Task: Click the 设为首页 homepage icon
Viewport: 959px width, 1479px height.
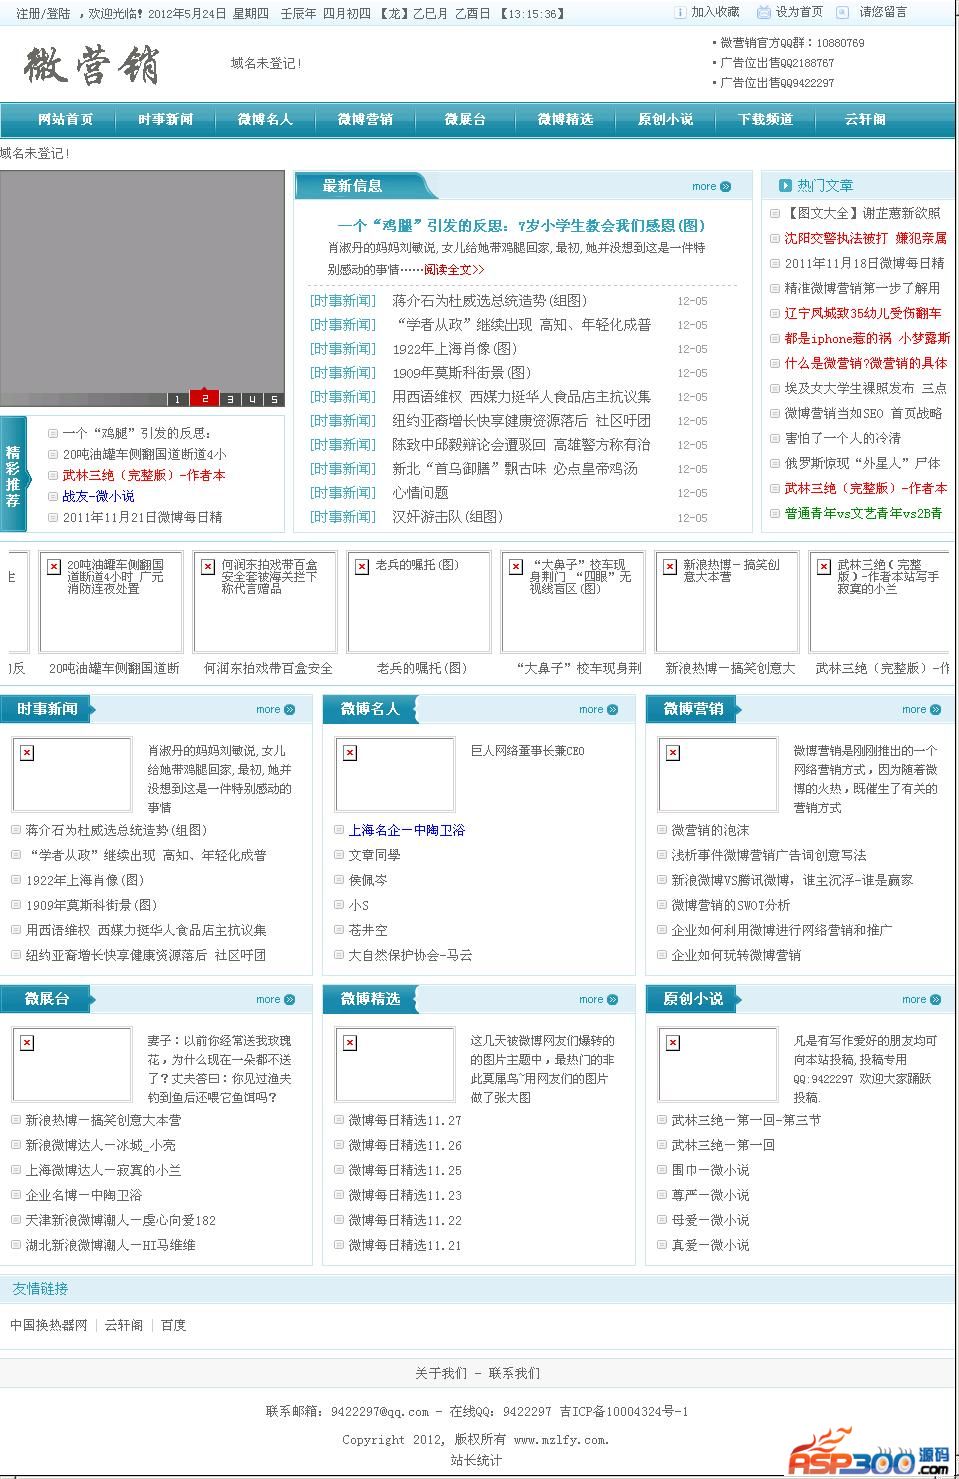Action: click(x=764, y=12)
